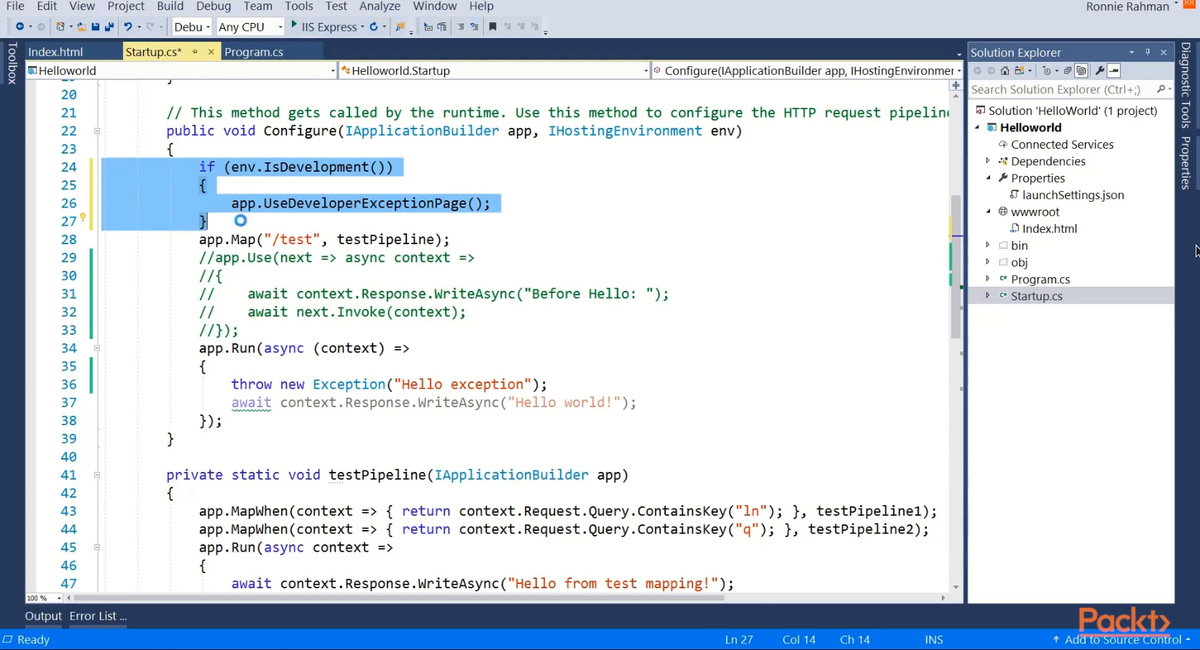Click the Comment Out Selected Lines icon
The height and width of the screenshot is (650, 1200).
461,26
